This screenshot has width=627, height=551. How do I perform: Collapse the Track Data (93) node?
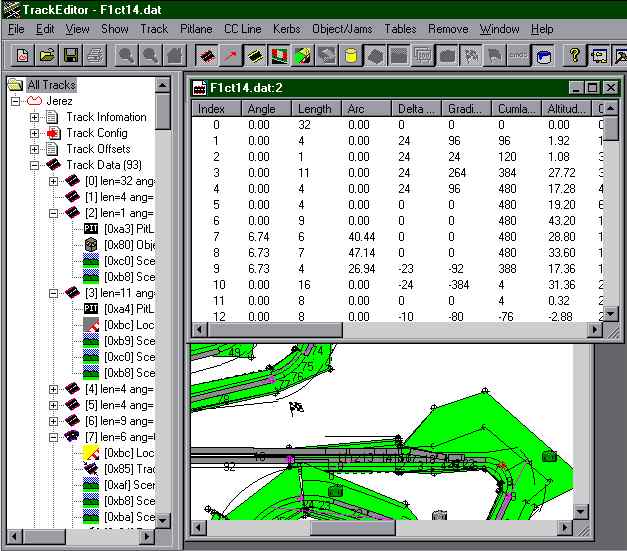click(35, 165)
